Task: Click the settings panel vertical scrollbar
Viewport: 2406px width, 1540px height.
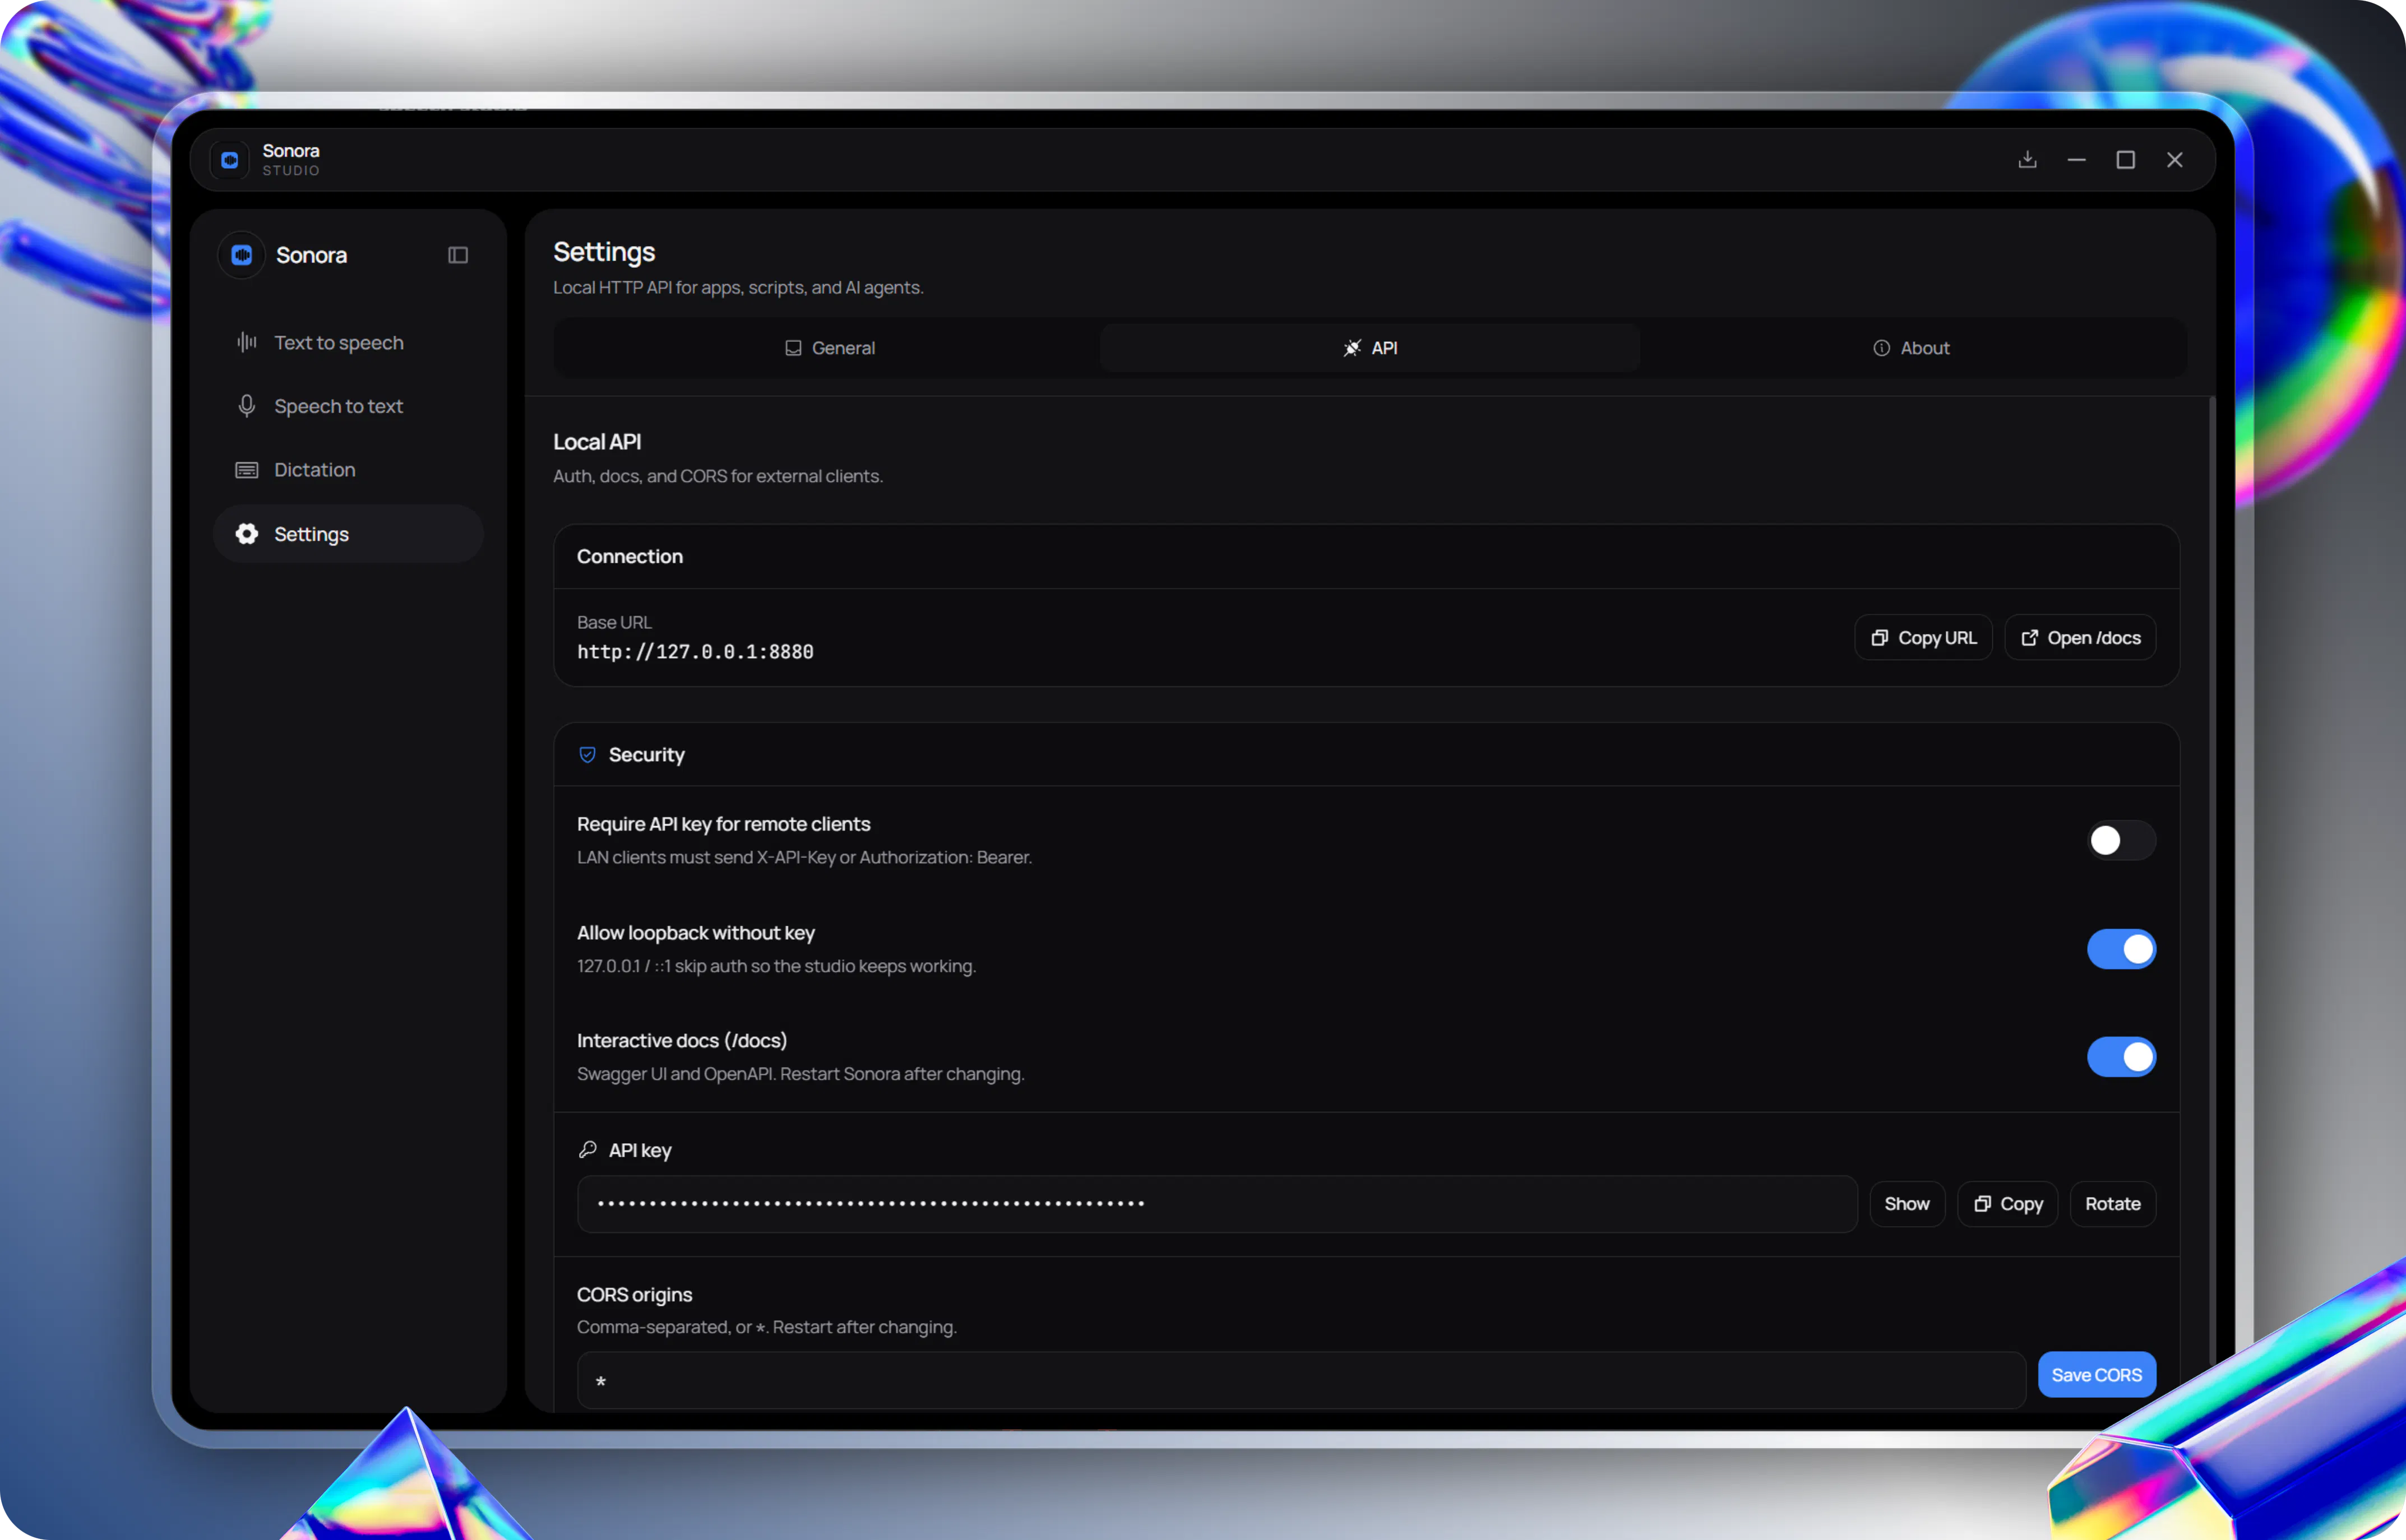Action: [x=2212, y=880]
